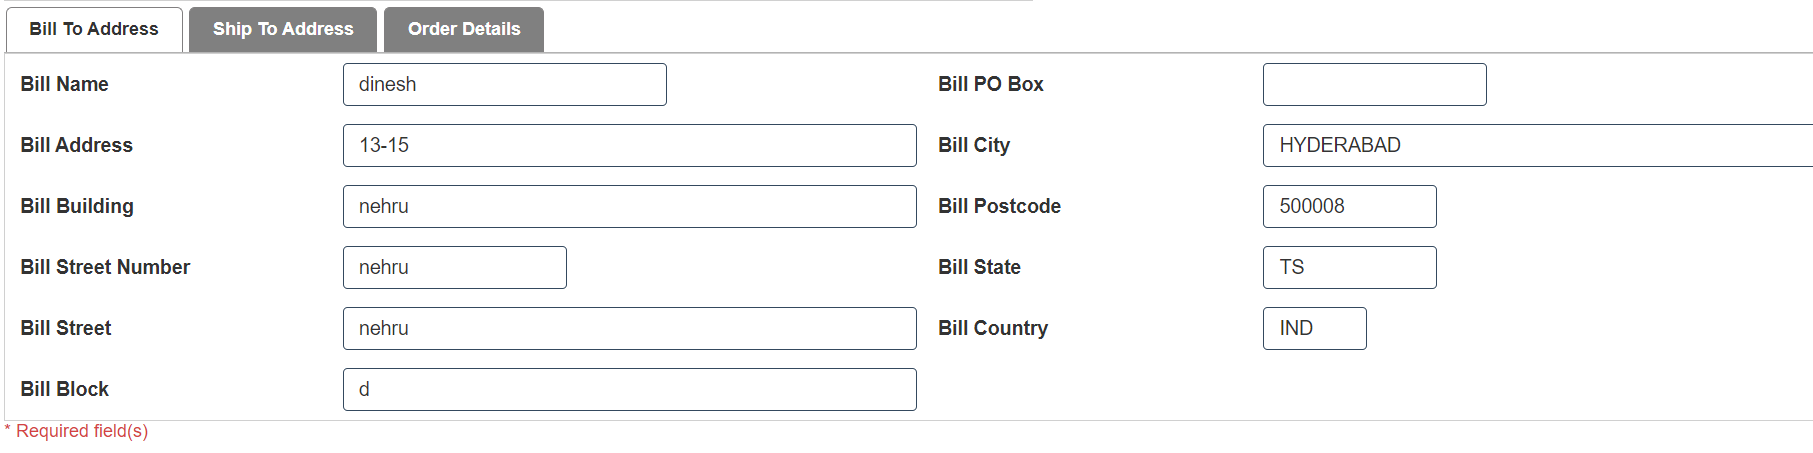This screenshot has height=453, width=1813.
Task: Click the Bill Block field
Action: tap(629, 390)
